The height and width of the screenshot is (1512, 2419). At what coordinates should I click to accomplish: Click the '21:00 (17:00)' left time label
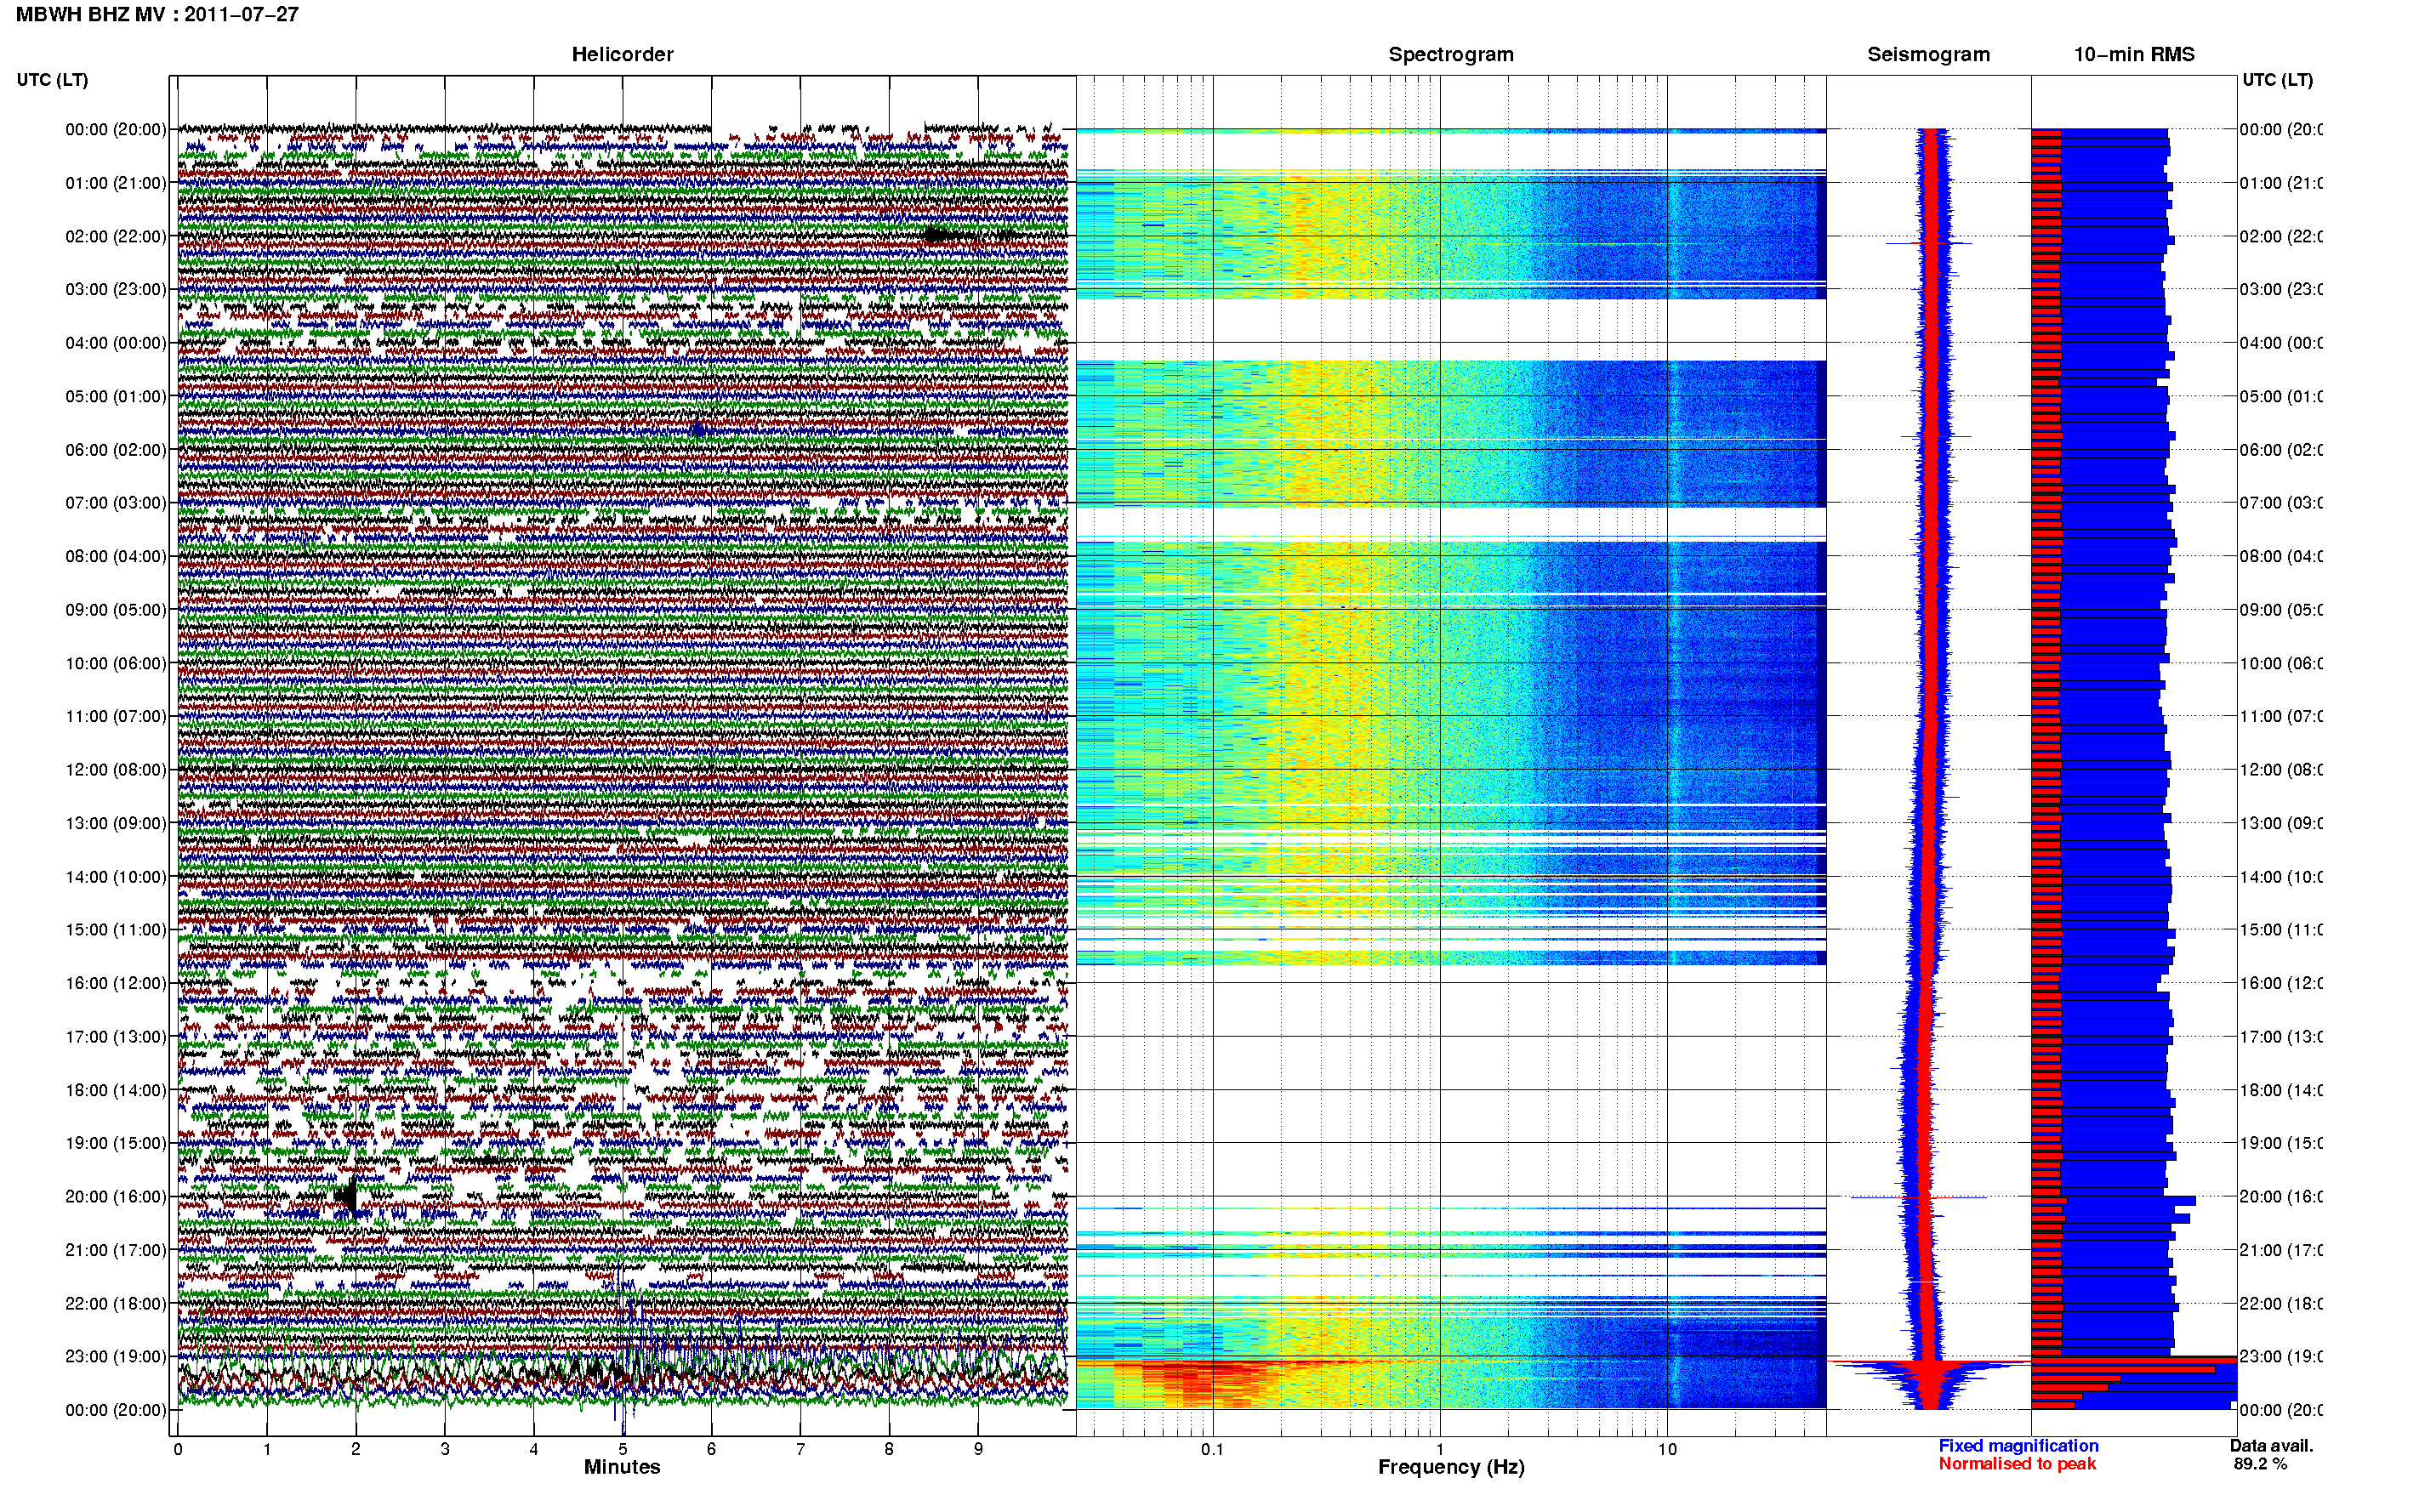point(116,1250)
